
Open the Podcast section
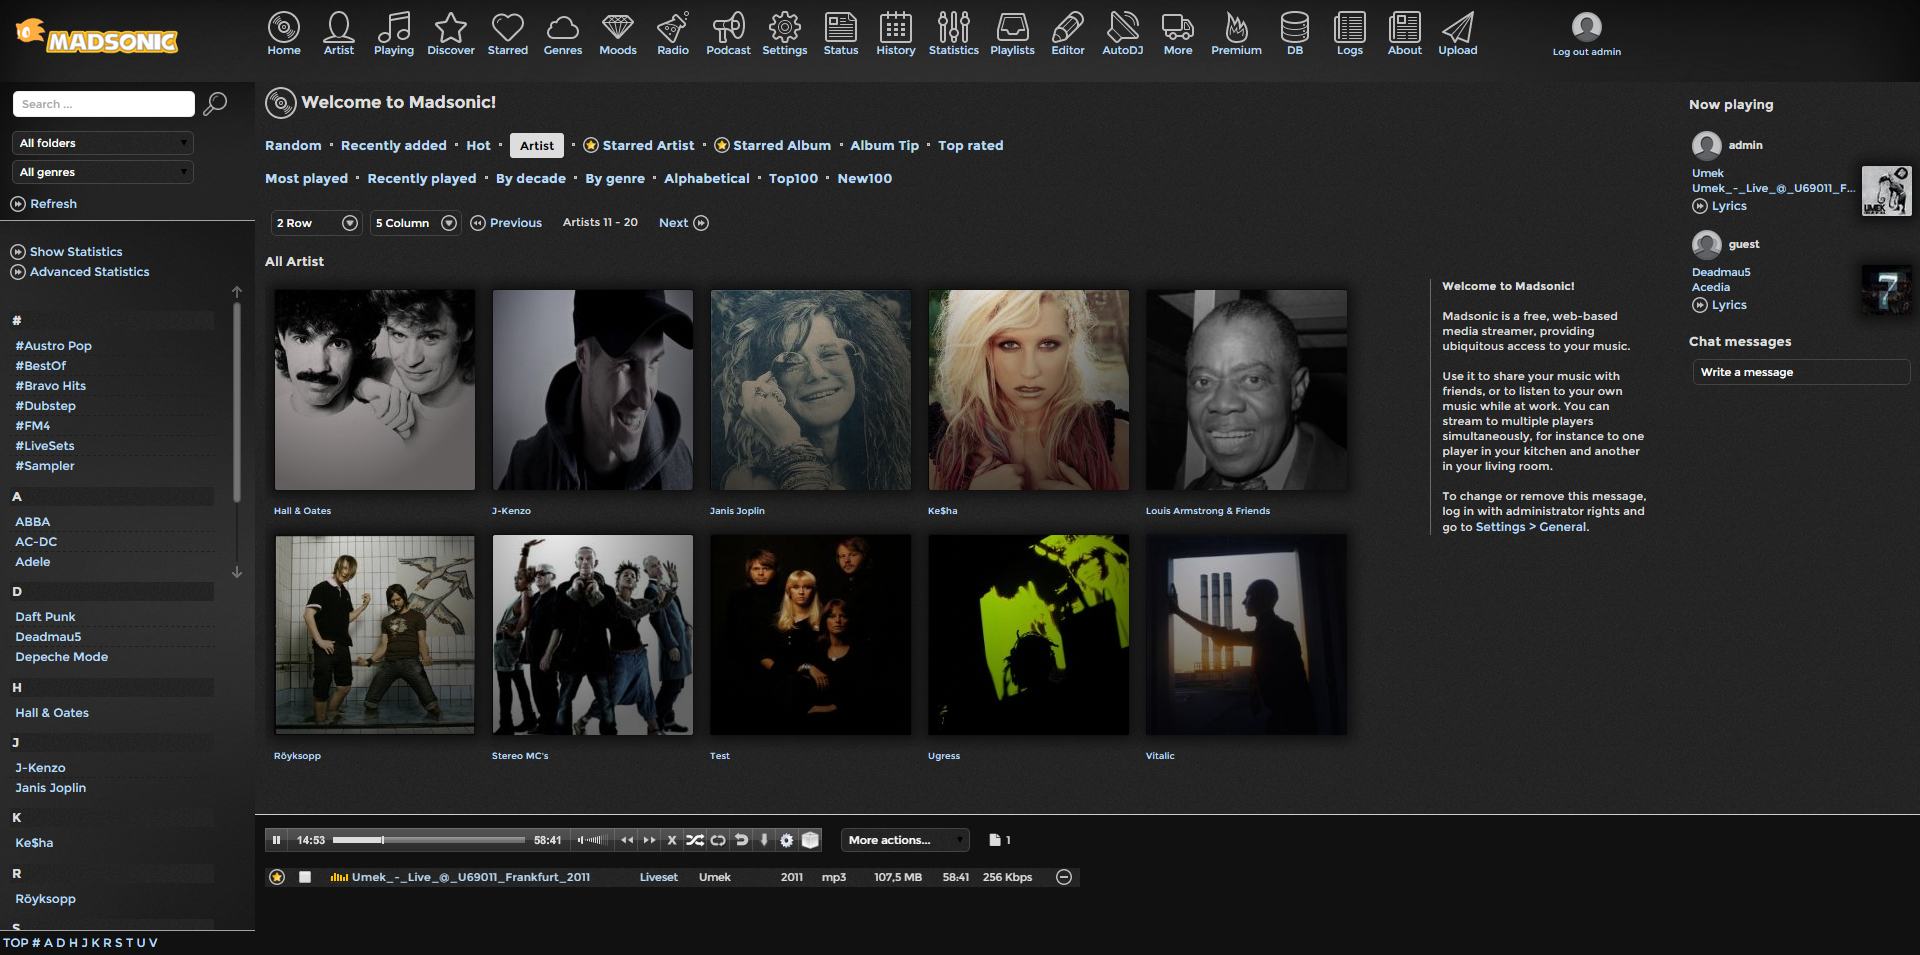click(728, 33)
